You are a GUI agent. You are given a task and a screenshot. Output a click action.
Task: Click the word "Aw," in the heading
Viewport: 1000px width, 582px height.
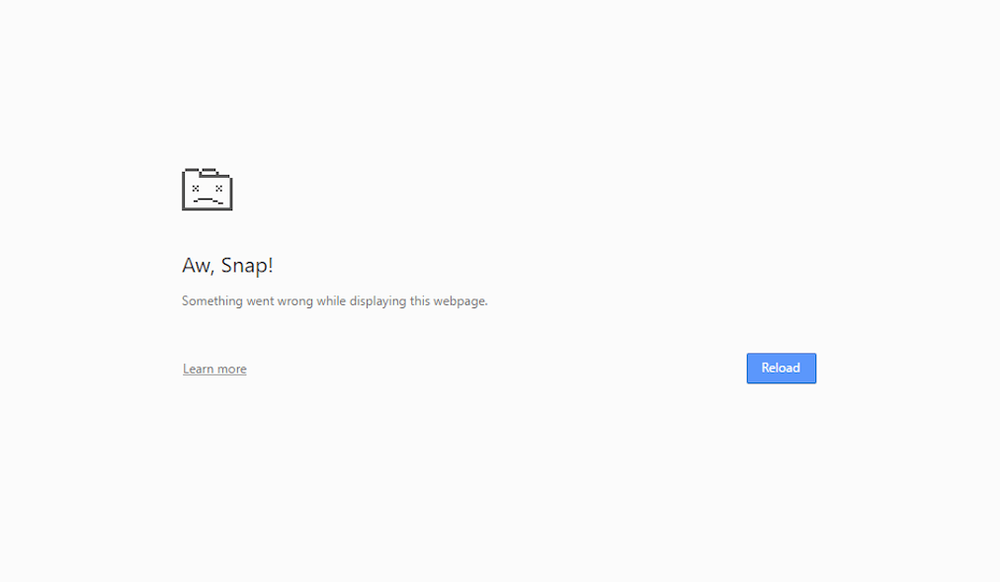coord(198,265)
